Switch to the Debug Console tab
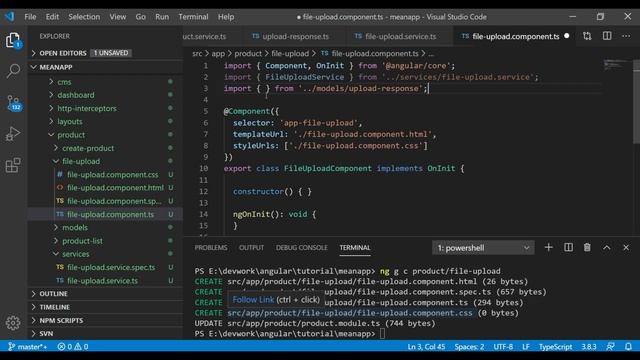 click(302, 247)
